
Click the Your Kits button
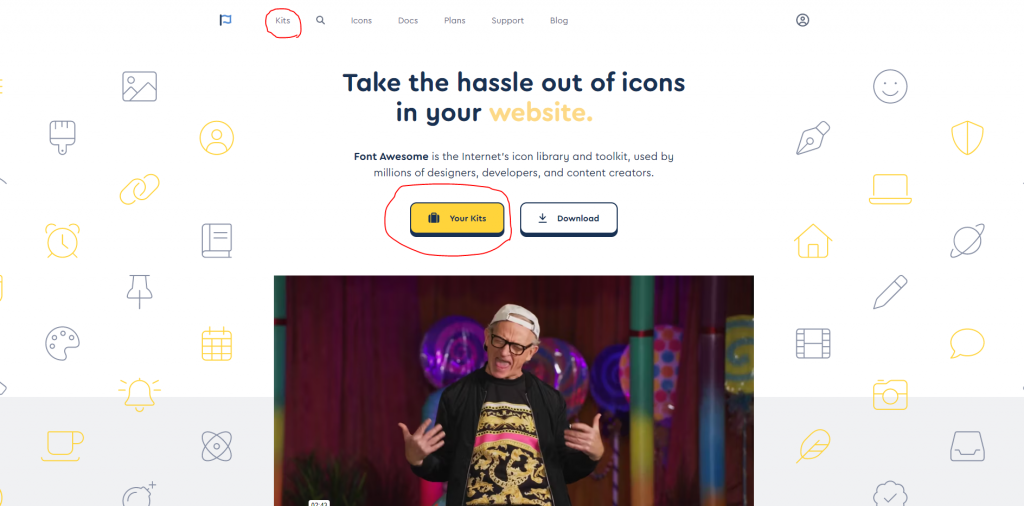(x=457, y=219)
